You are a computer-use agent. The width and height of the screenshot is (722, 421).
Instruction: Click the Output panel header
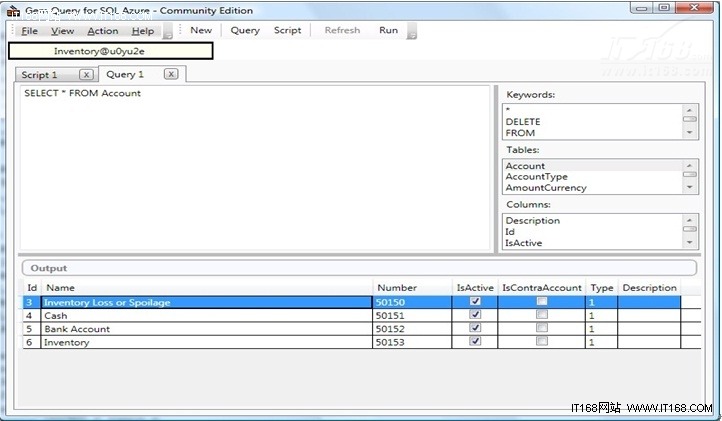pyautogui.click(x=359, y=268)
